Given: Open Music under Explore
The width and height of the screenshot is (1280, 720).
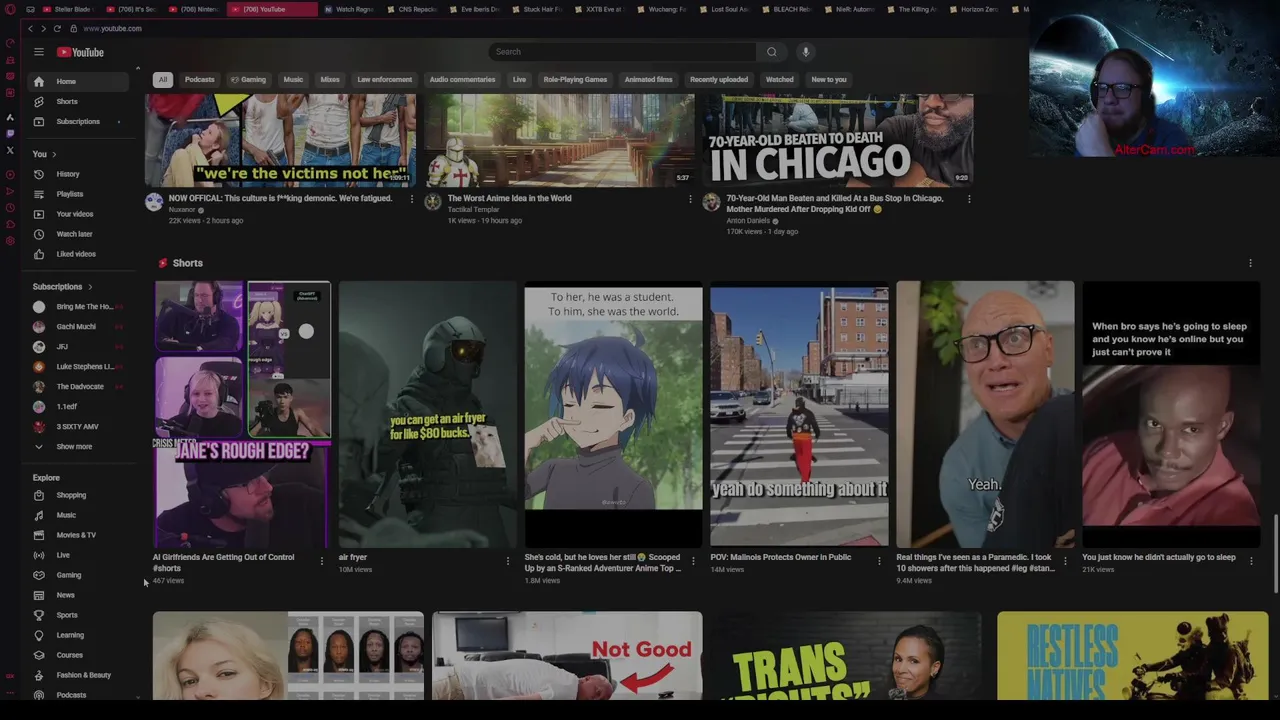Looking at the screenshot, I should coord(80,515).
